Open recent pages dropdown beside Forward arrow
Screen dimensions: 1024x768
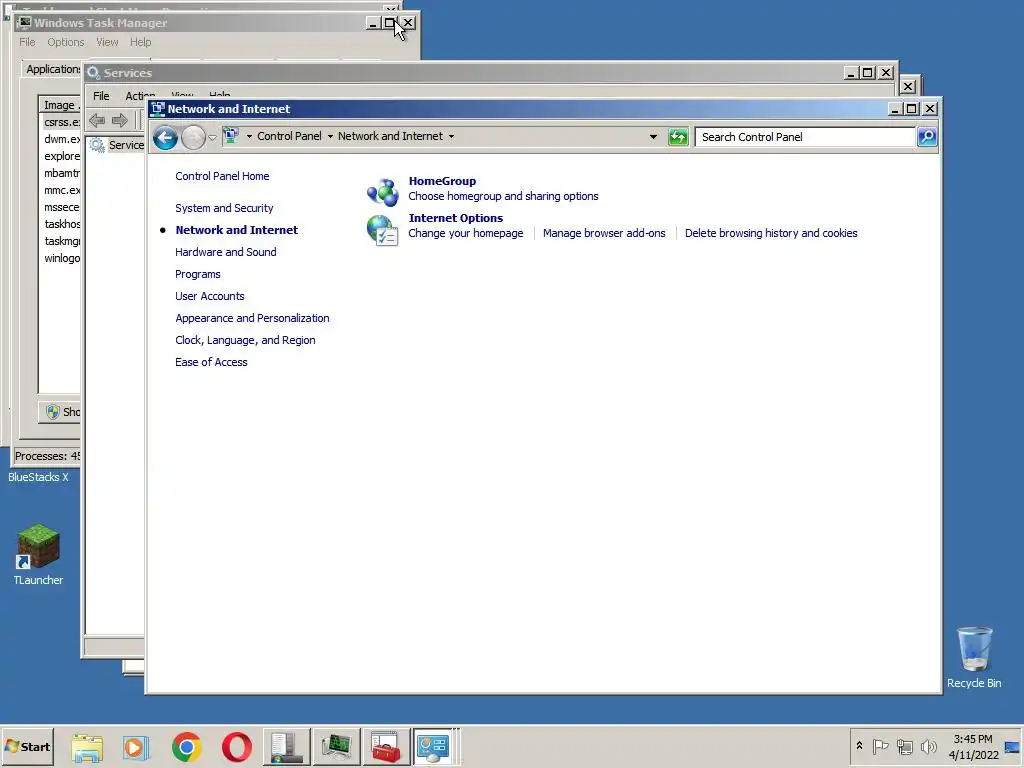212,137
